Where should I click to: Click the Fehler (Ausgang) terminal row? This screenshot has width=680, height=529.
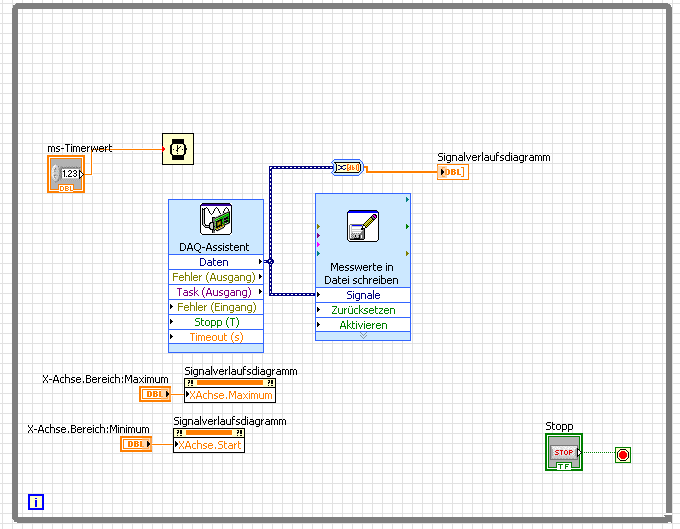(x=216, y=277)
